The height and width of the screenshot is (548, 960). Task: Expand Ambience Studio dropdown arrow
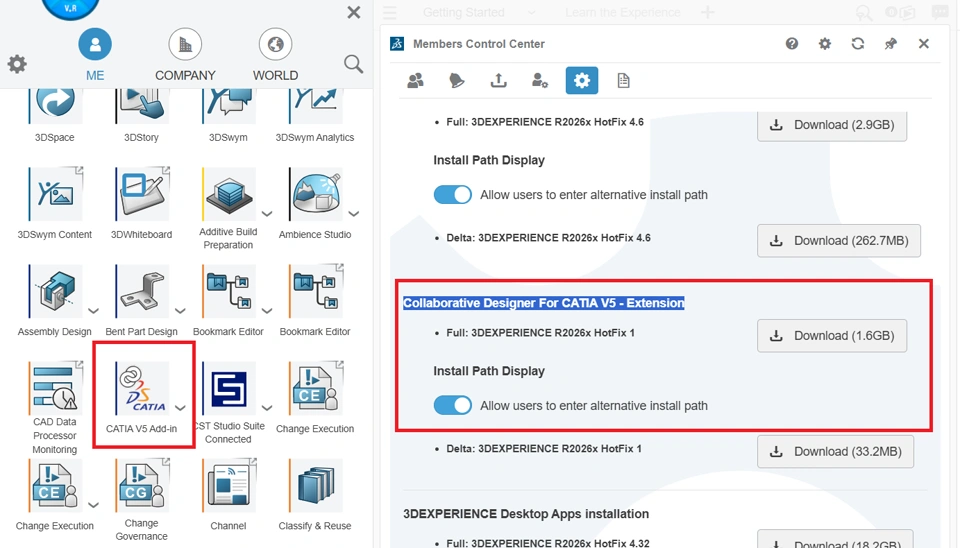[x=354, y=214]
